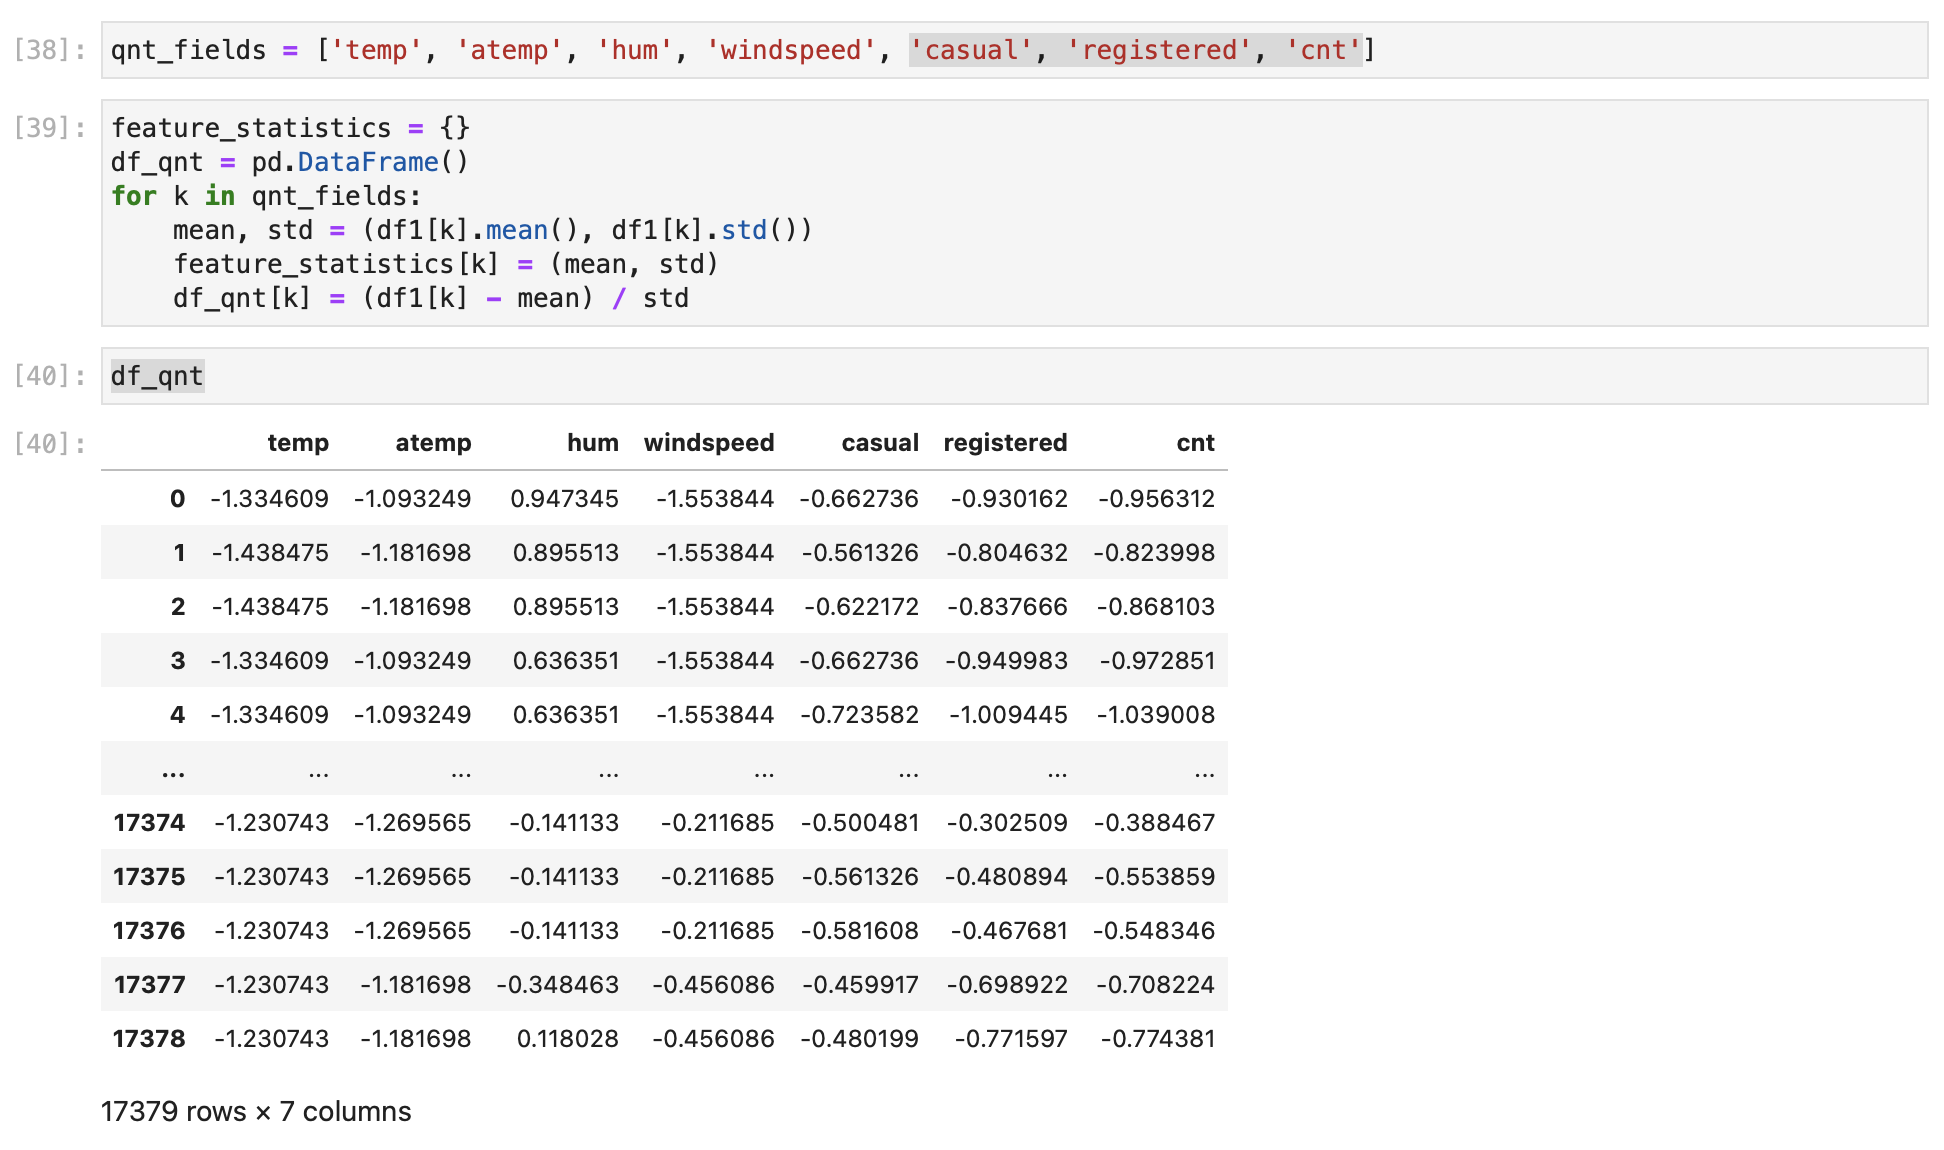Click cnt value -0.972851

coord(1157,661)
